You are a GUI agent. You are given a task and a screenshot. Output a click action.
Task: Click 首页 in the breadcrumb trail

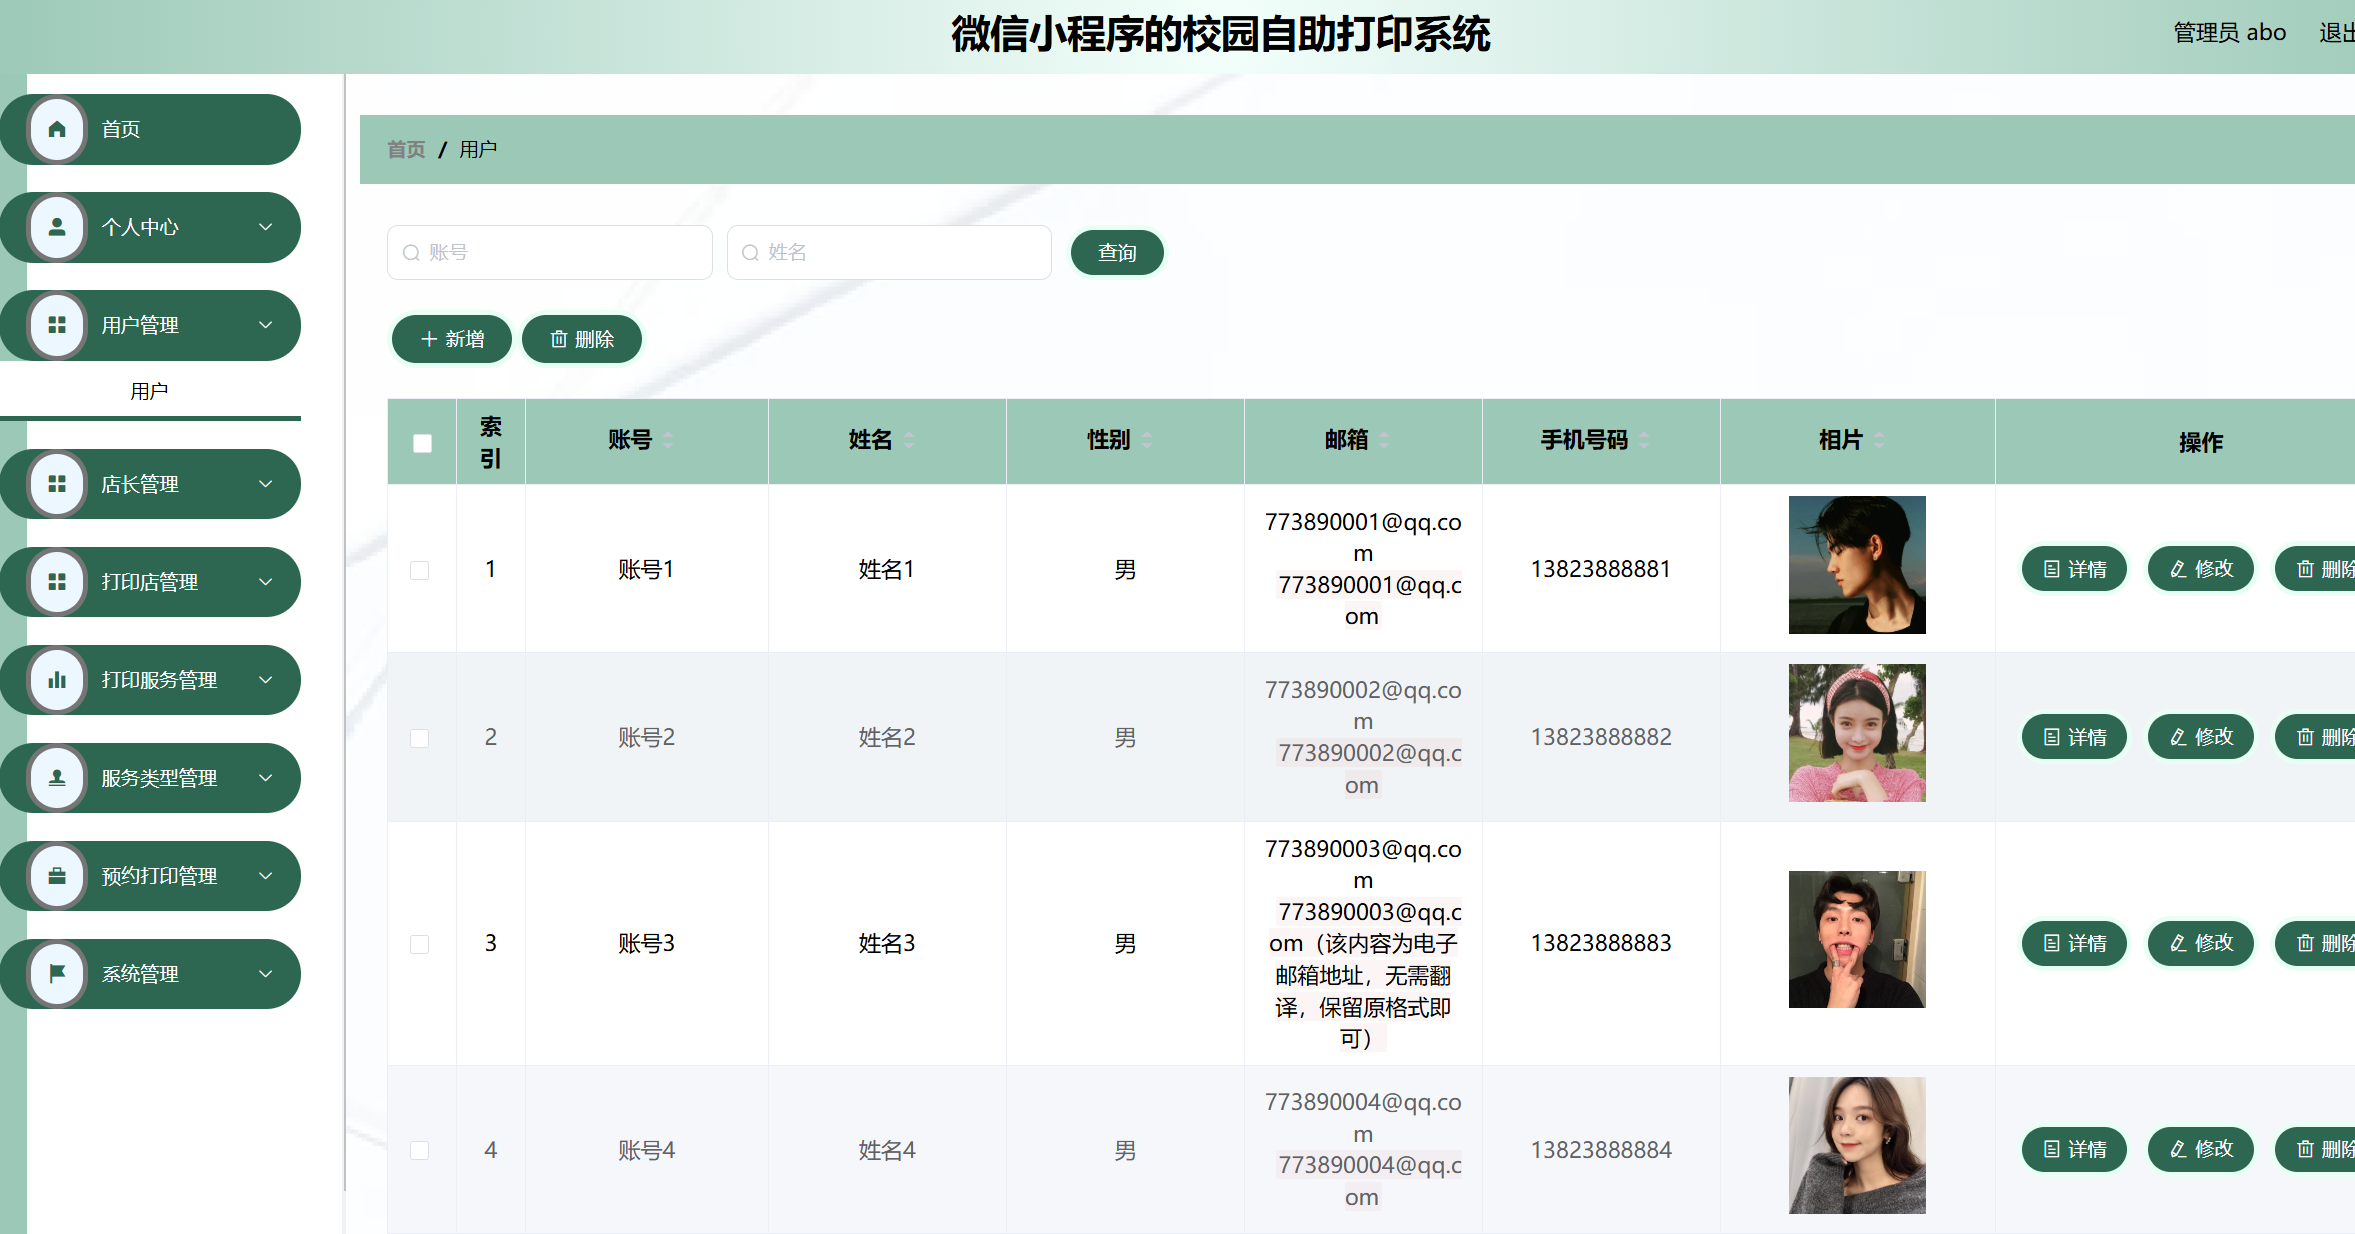(x=404, y=148)
